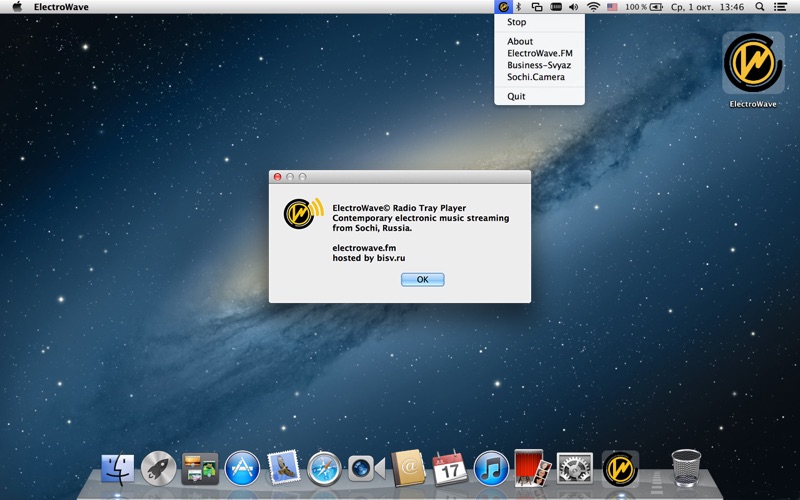Close the About dialog with red button
Image resolution: width=800 pixels, height=500 pixels.
[278, 177]
